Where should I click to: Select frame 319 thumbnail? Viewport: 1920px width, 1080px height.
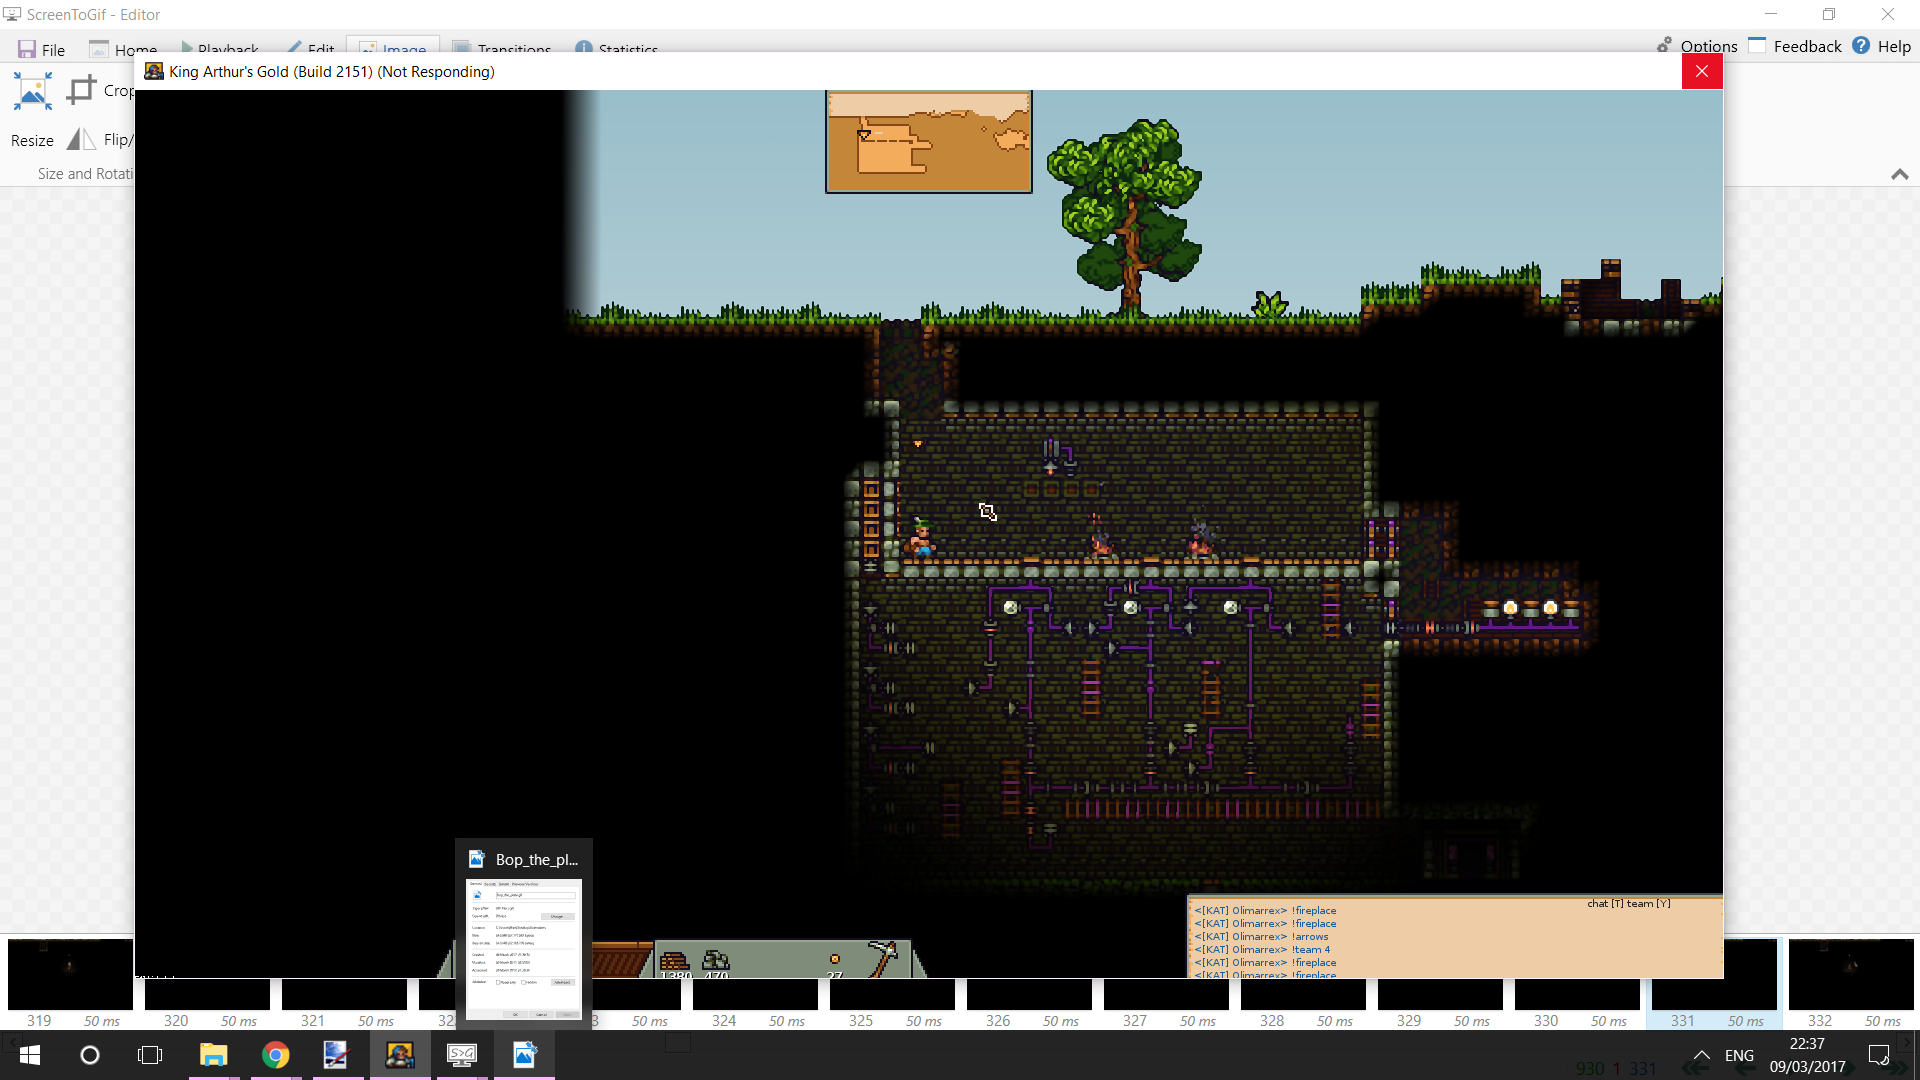click(70, 974)
